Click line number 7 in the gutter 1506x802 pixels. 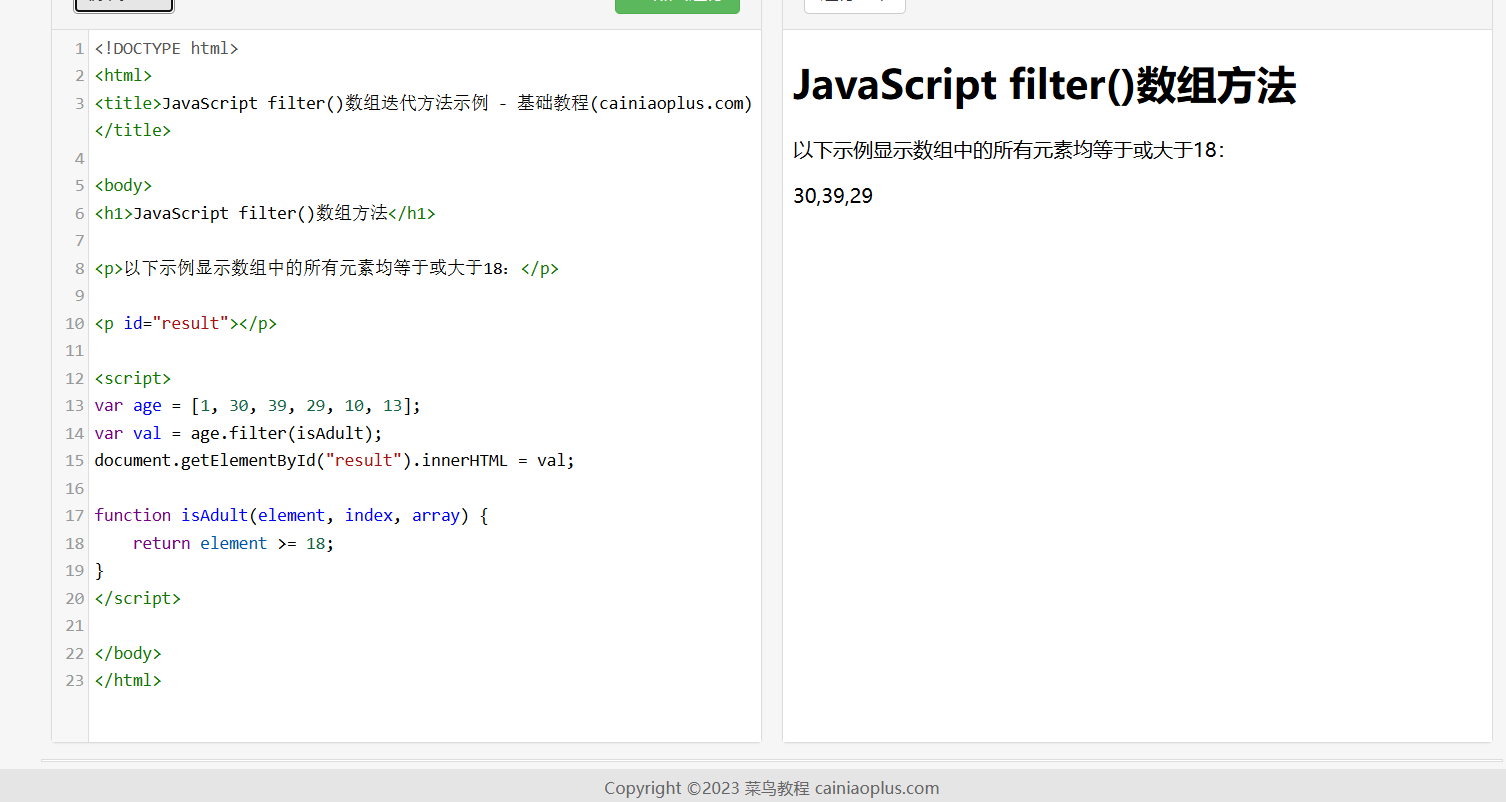pos(79,240)
